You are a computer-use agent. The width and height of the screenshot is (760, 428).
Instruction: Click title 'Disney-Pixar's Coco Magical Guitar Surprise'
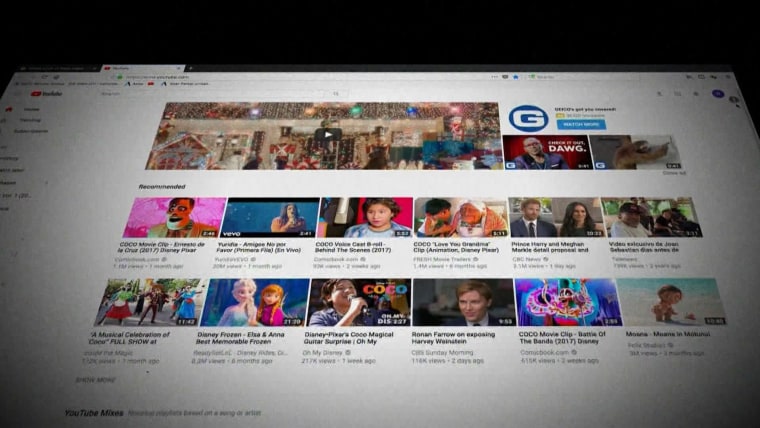[x=348, y=338]
